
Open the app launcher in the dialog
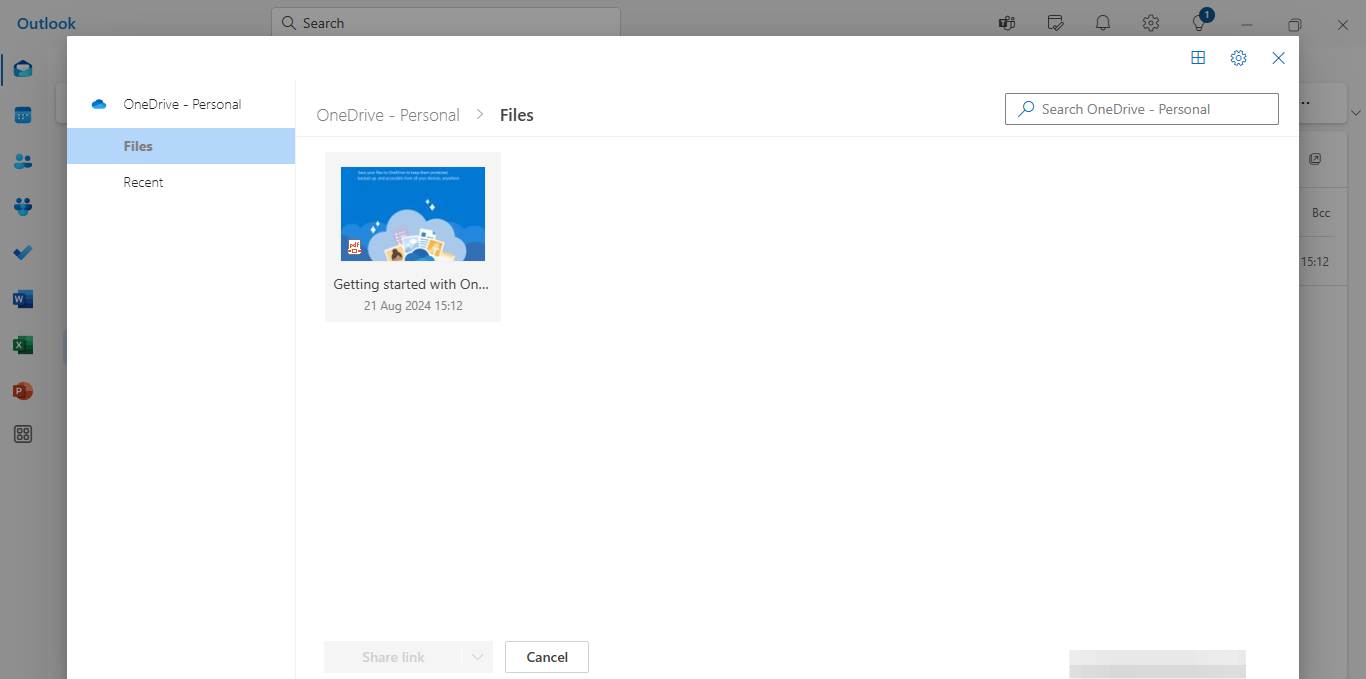(x=1198, y=58)
